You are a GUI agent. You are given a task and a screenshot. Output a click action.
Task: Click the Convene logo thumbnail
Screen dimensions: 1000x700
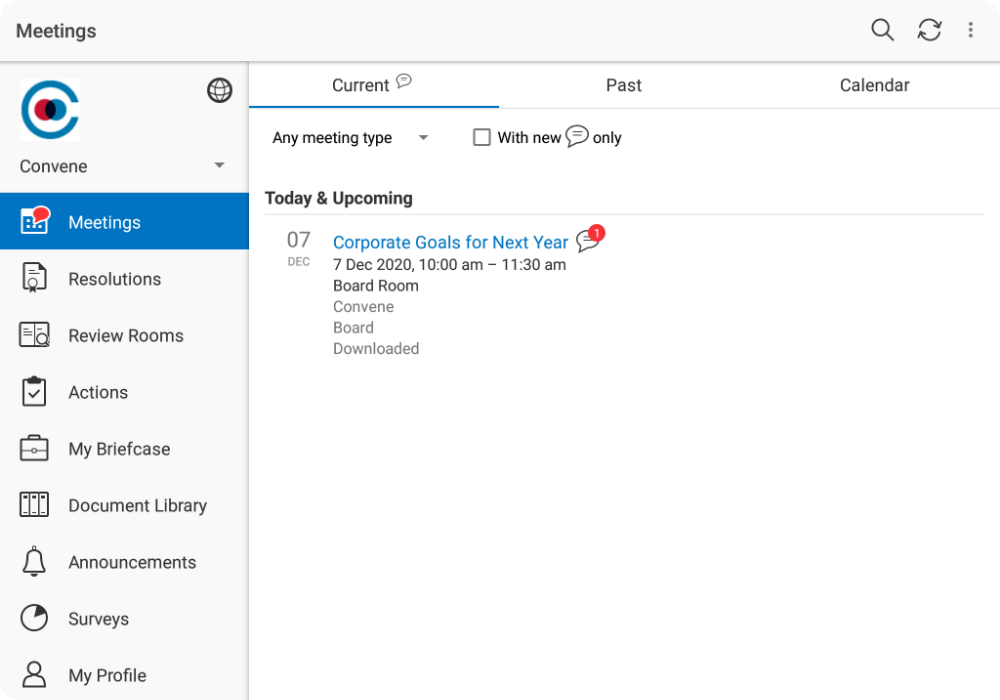(50, 110)
